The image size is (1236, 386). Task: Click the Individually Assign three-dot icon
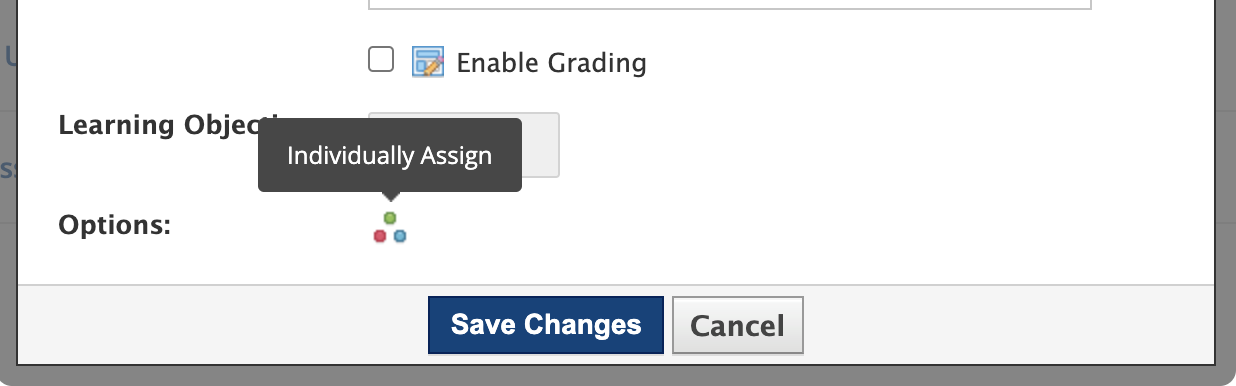click(390, 227)
